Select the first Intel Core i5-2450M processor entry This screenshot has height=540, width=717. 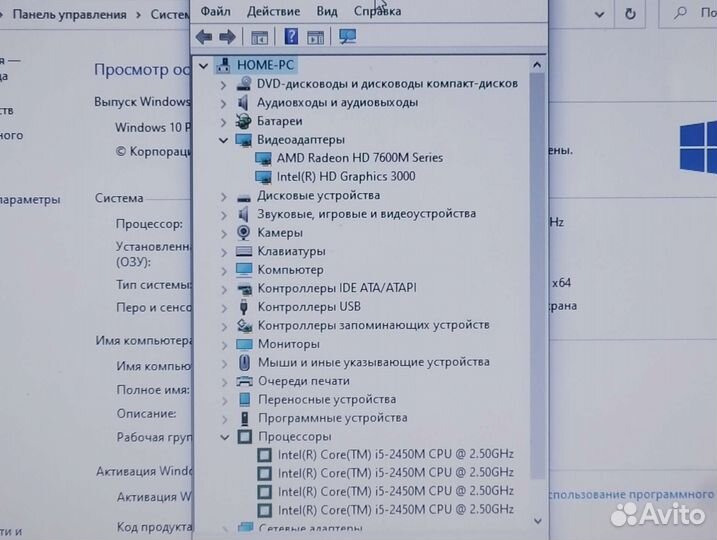coord(396,454)
